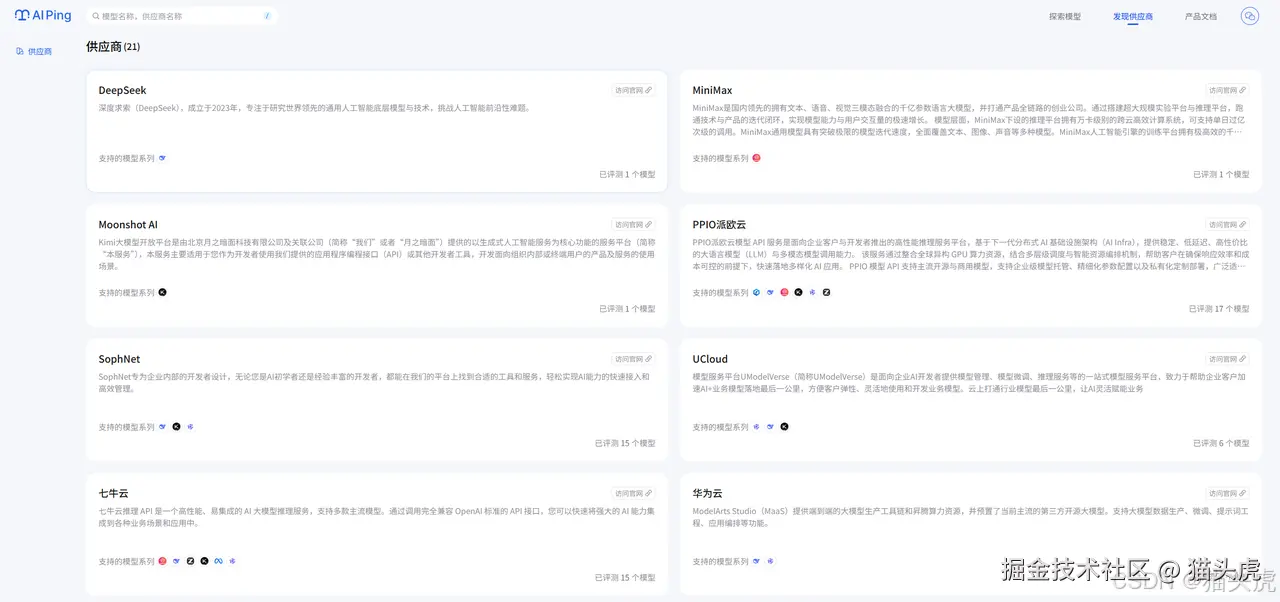
Task: Click black Kimi icon in Moonshot AI card
Action: pos(162,292)
